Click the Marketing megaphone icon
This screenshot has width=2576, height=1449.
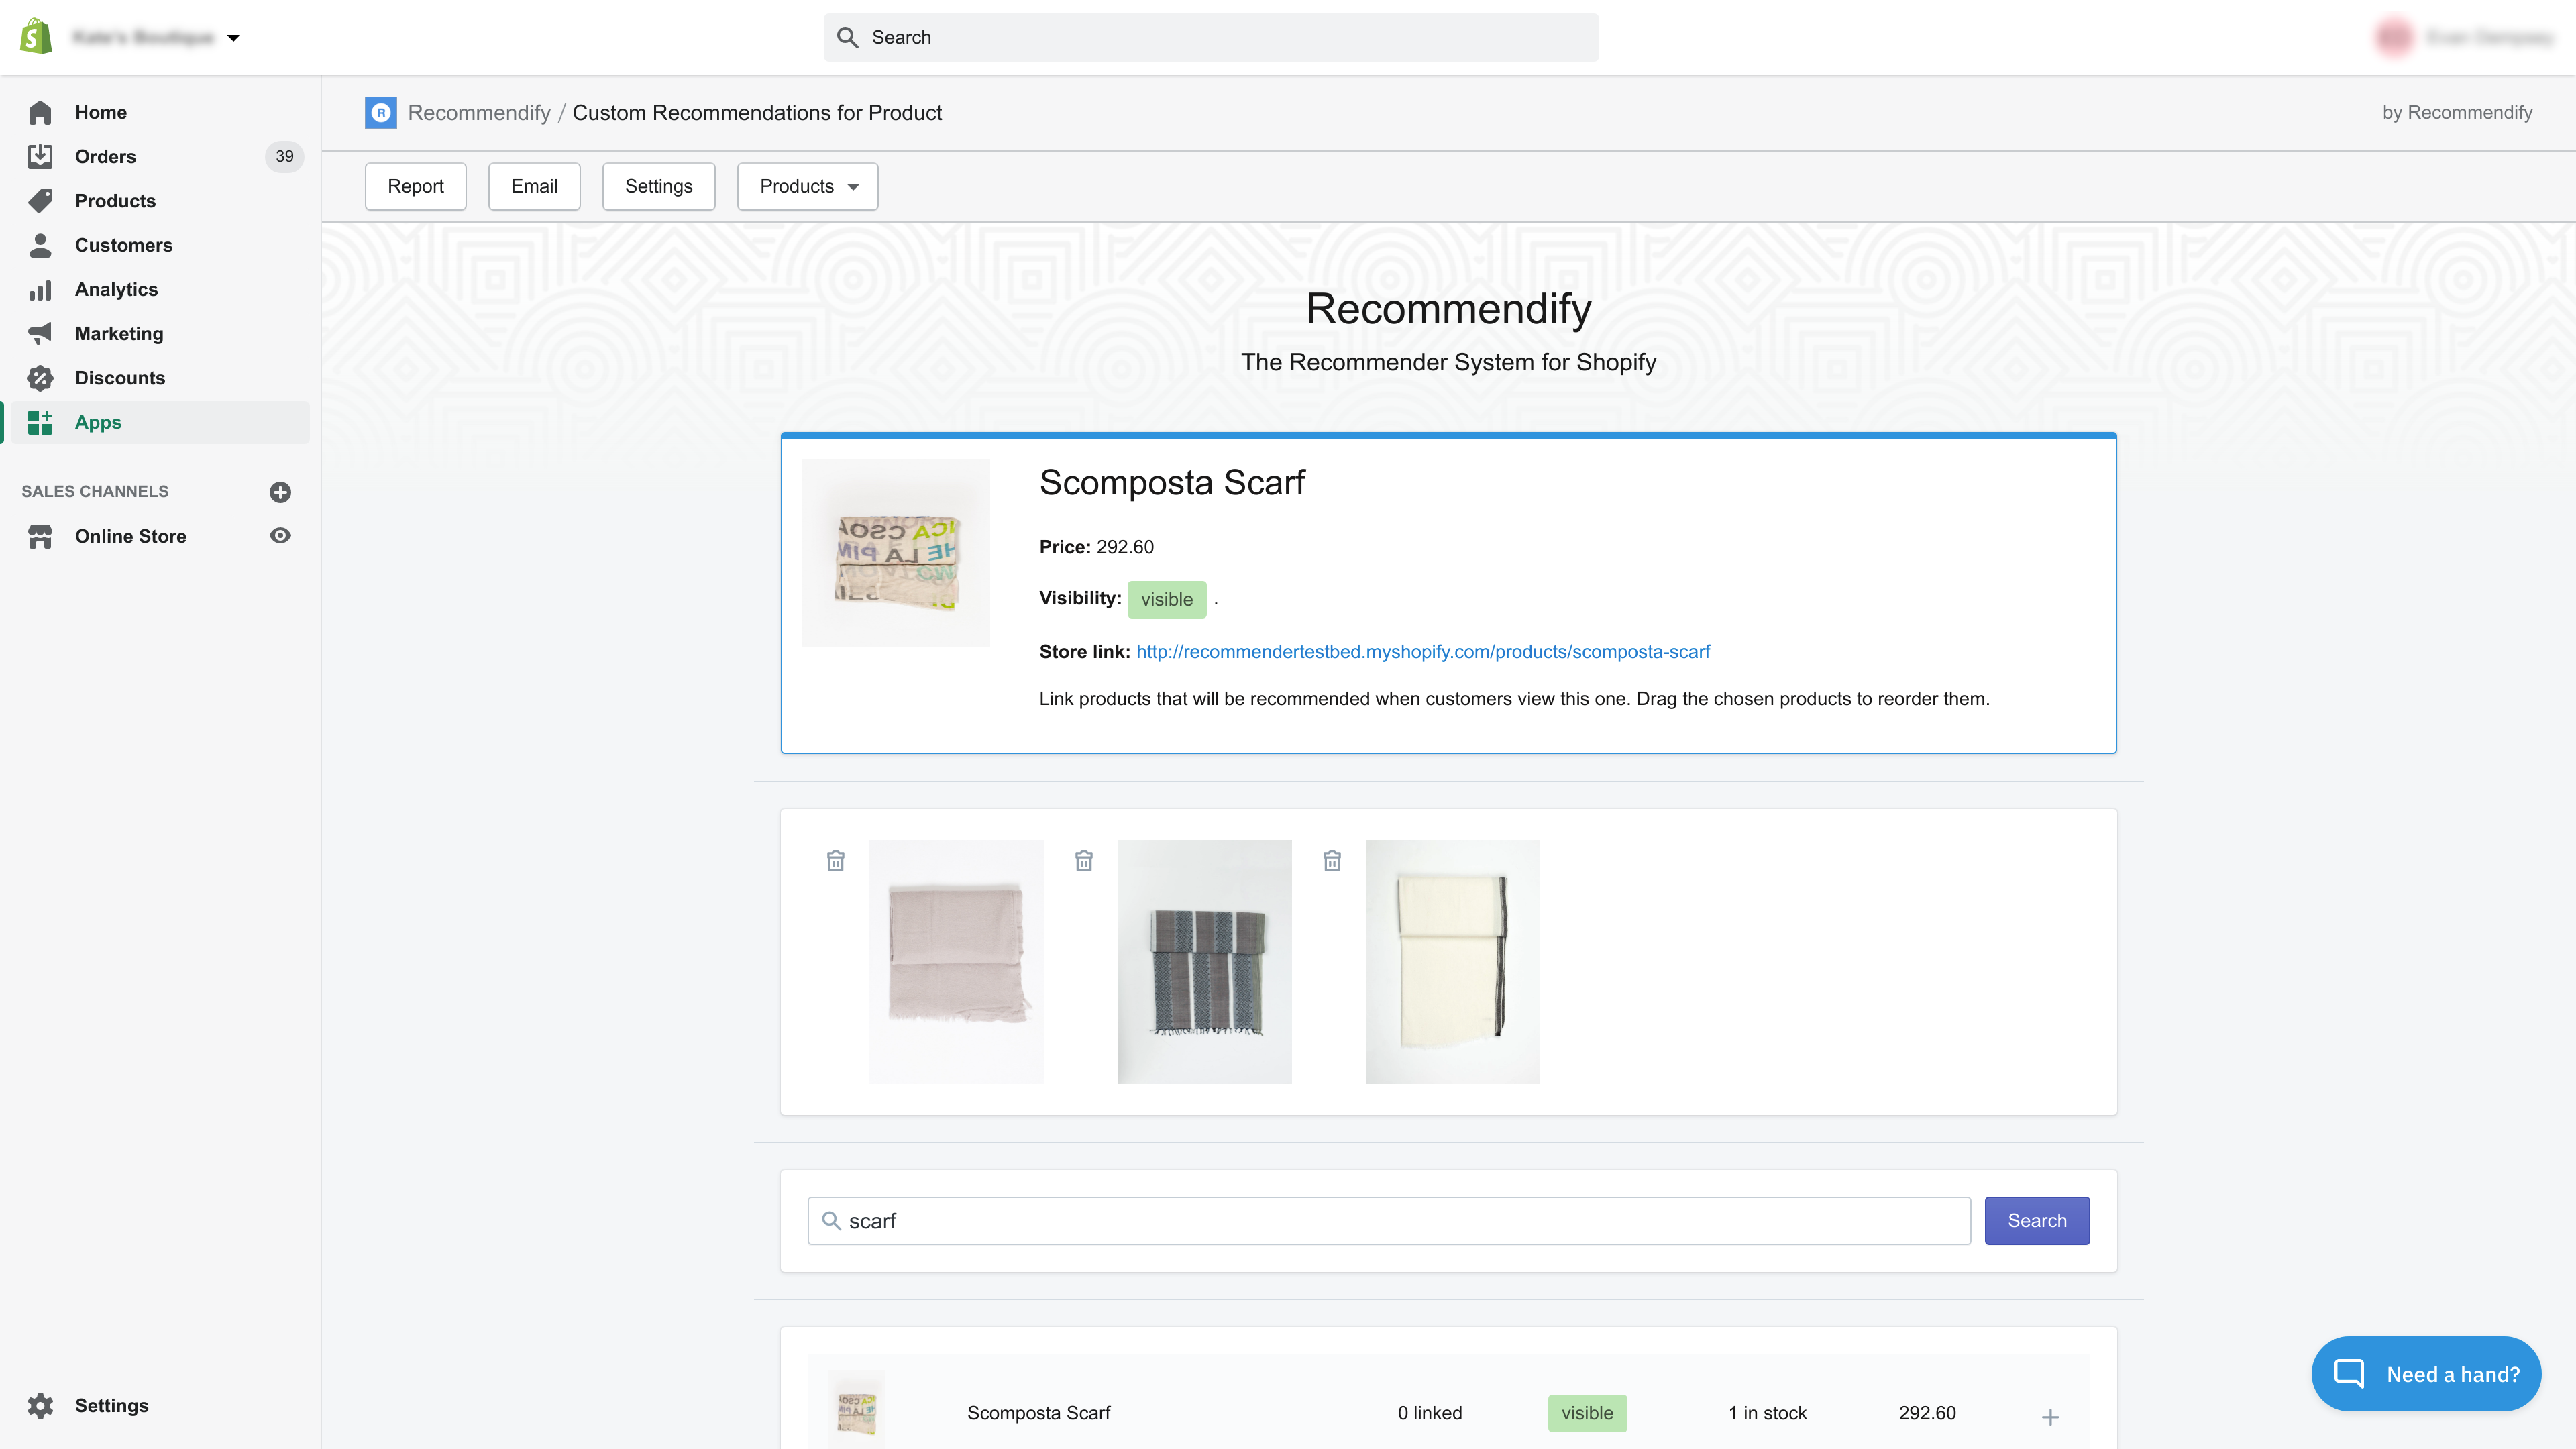pyautogui.click(x=40, y=333)
